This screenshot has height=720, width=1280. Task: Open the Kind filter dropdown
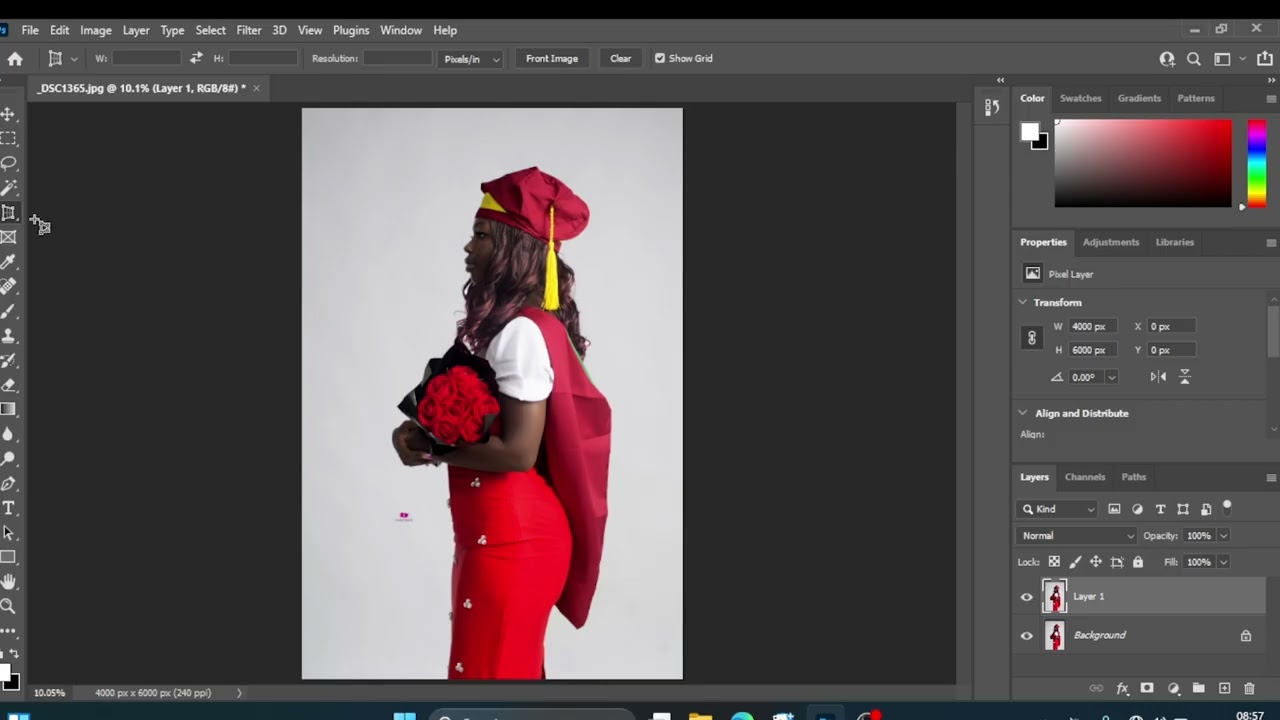point(1056,509)
